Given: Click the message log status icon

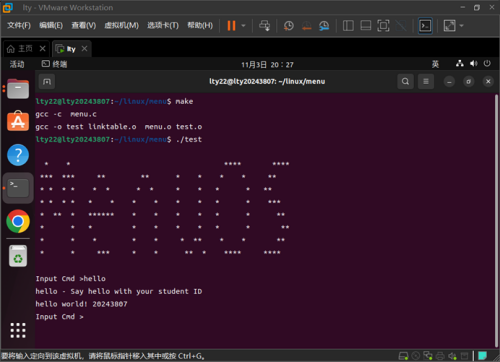Looking at the screenshot, I should (482, 356).
